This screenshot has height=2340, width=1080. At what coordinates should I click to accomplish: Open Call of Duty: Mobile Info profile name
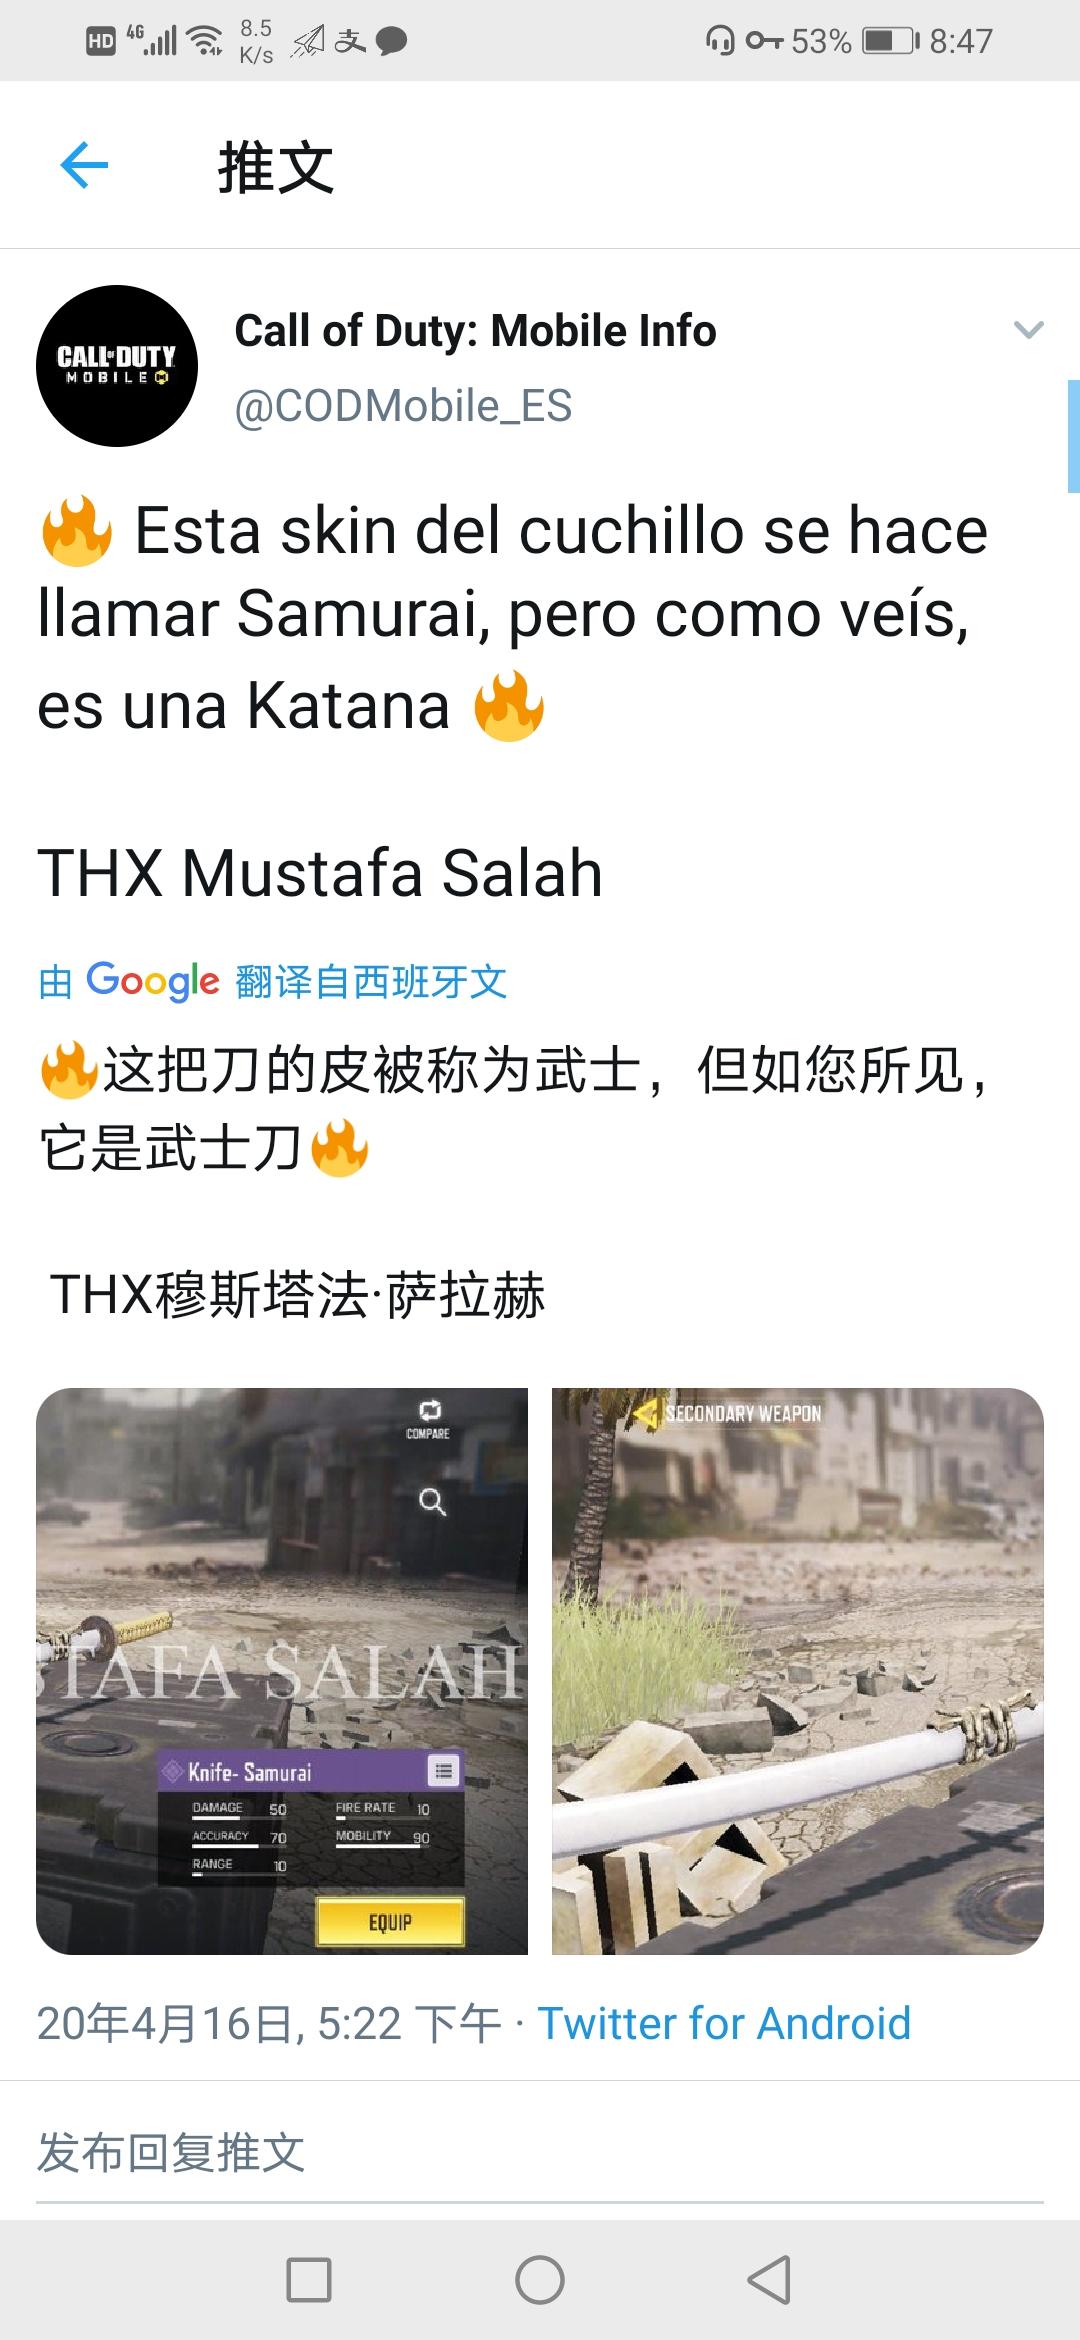coord(475,331)
